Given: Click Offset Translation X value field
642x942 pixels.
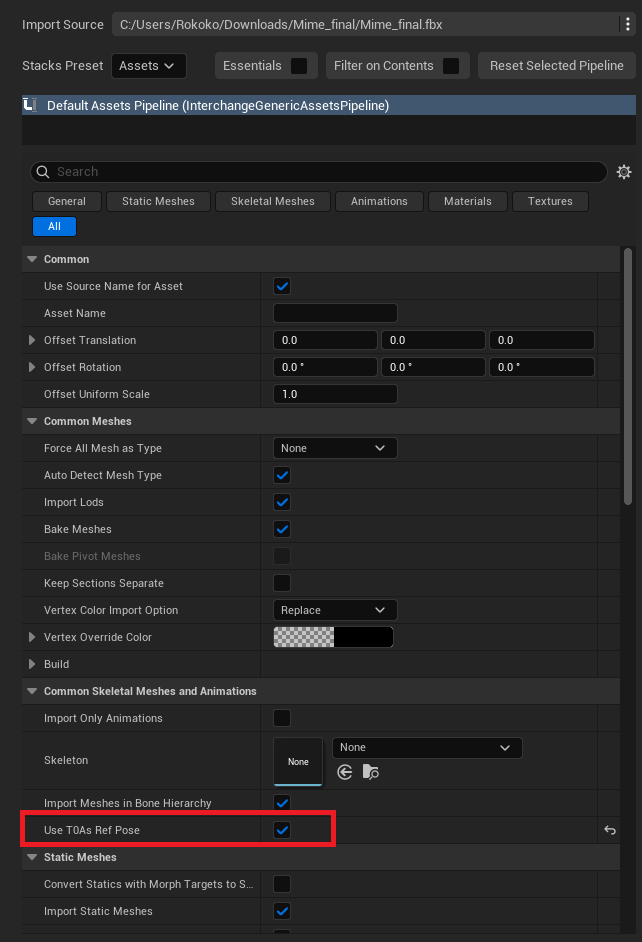Looking at the screenshot, I should pyautogui.click(x=325, y=340).
